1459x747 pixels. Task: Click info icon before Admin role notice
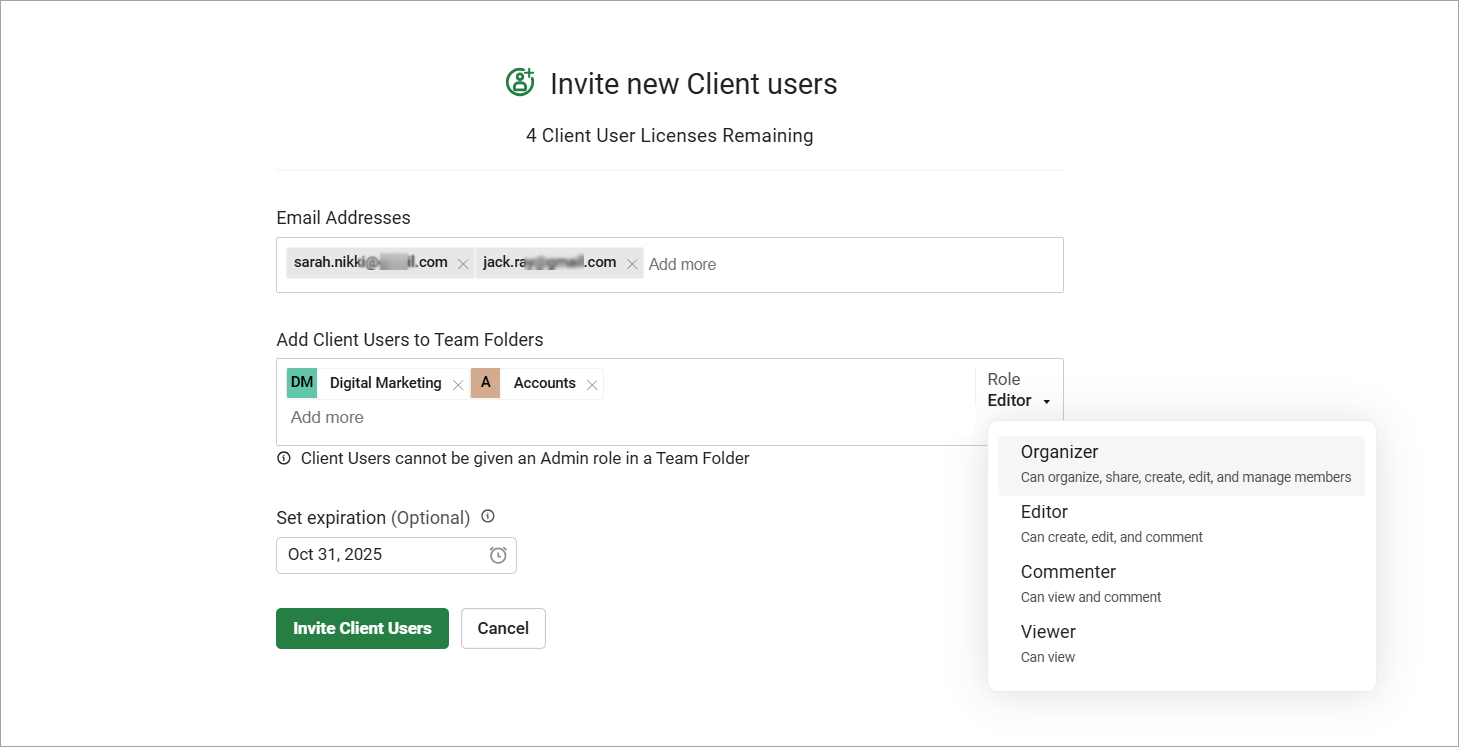(284, 459)
